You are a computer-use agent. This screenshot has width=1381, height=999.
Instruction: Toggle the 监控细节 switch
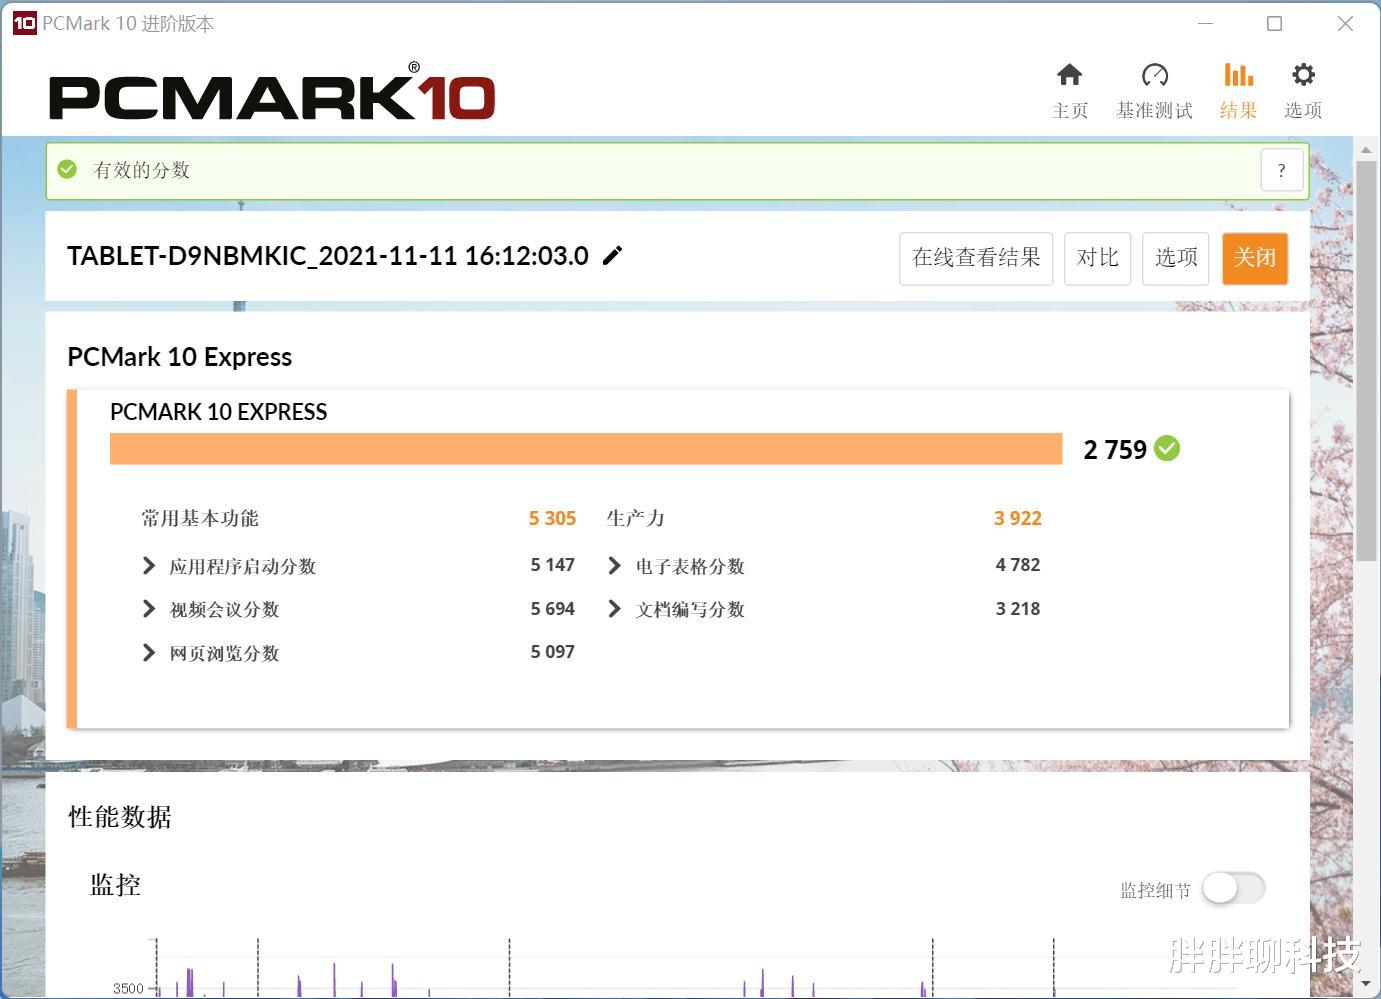(x=1233, y=888)
